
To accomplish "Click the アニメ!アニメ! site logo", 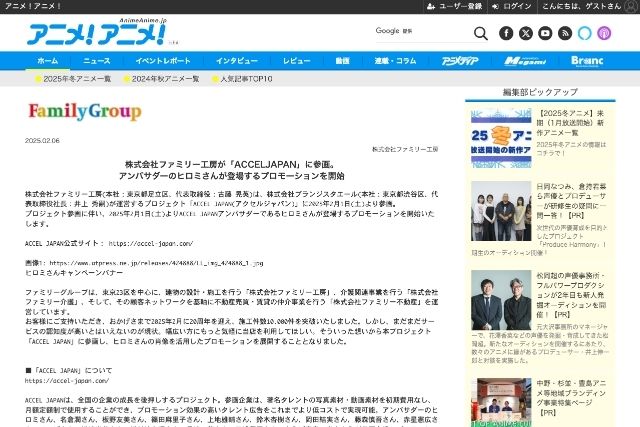I will 97,33.
